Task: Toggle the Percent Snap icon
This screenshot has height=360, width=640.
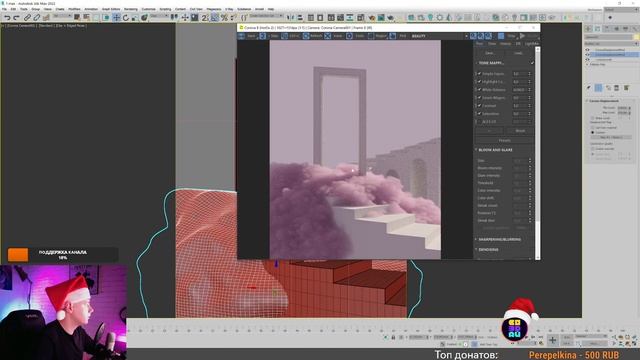Action: [224, 17]
